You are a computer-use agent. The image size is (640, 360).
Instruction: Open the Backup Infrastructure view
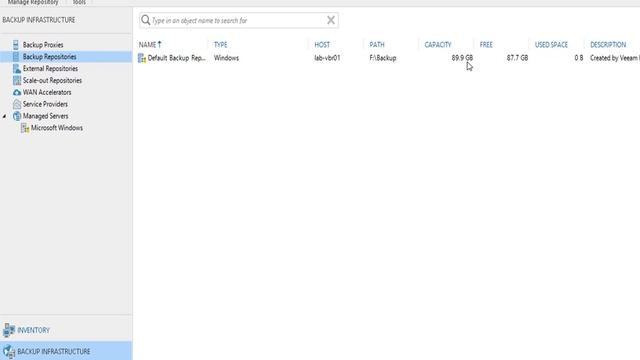54,351
